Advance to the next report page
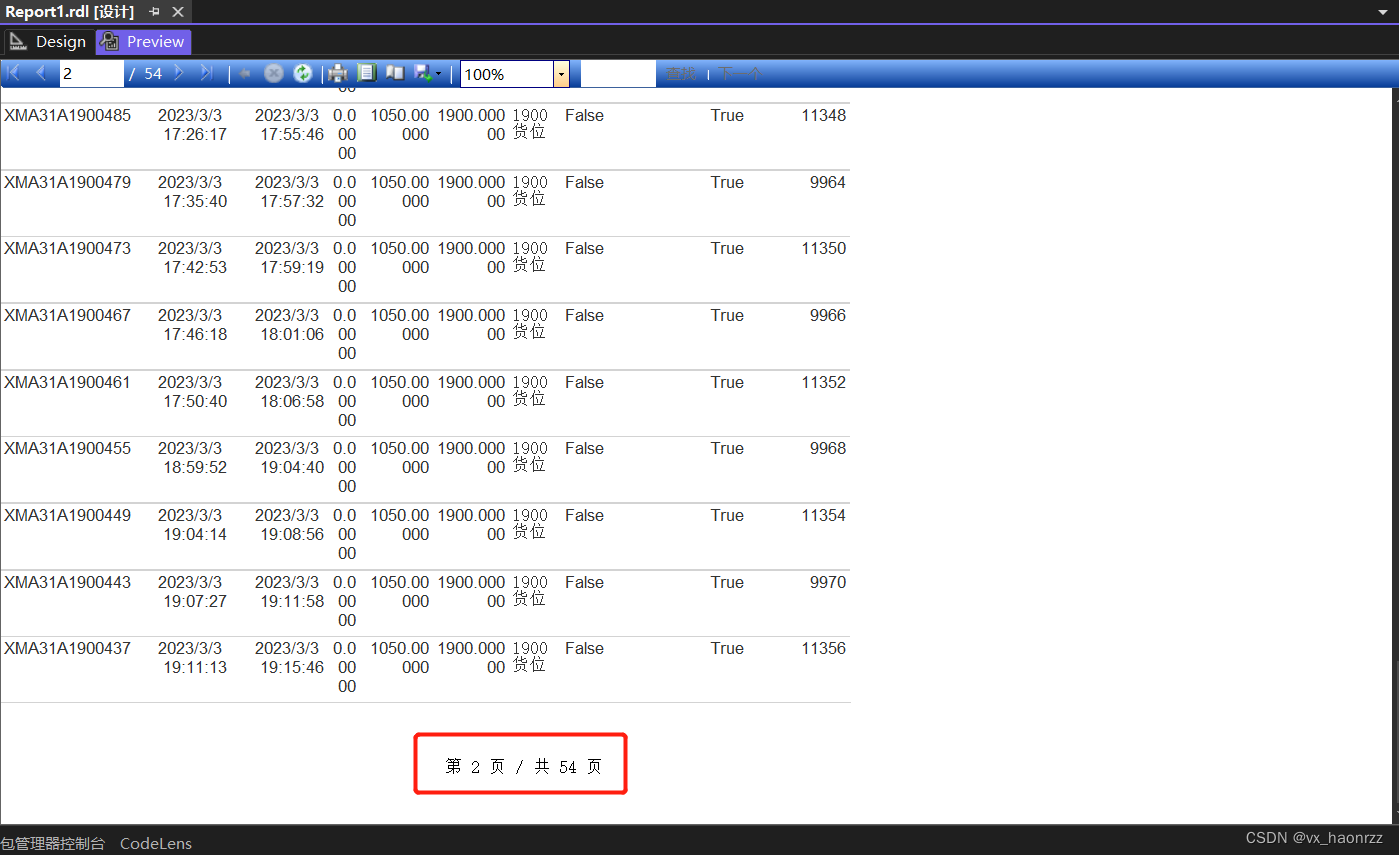This screenshot has height=855, width=1399. click(x=178, y=72)
